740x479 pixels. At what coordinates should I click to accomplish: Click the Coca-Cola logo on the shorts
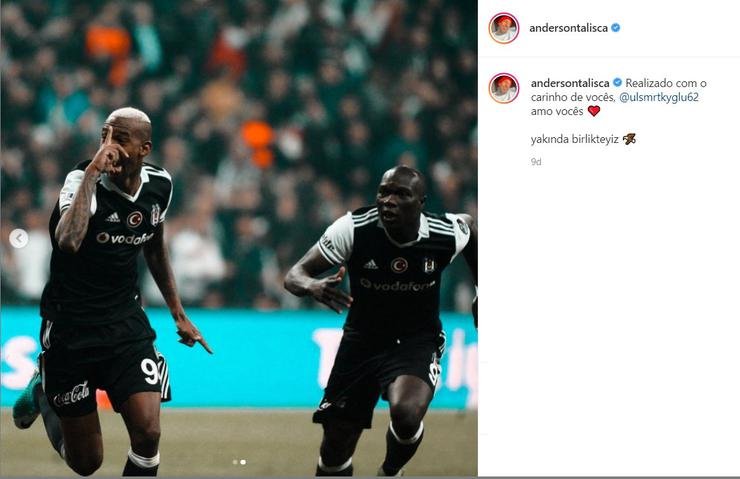coord(71,395)
